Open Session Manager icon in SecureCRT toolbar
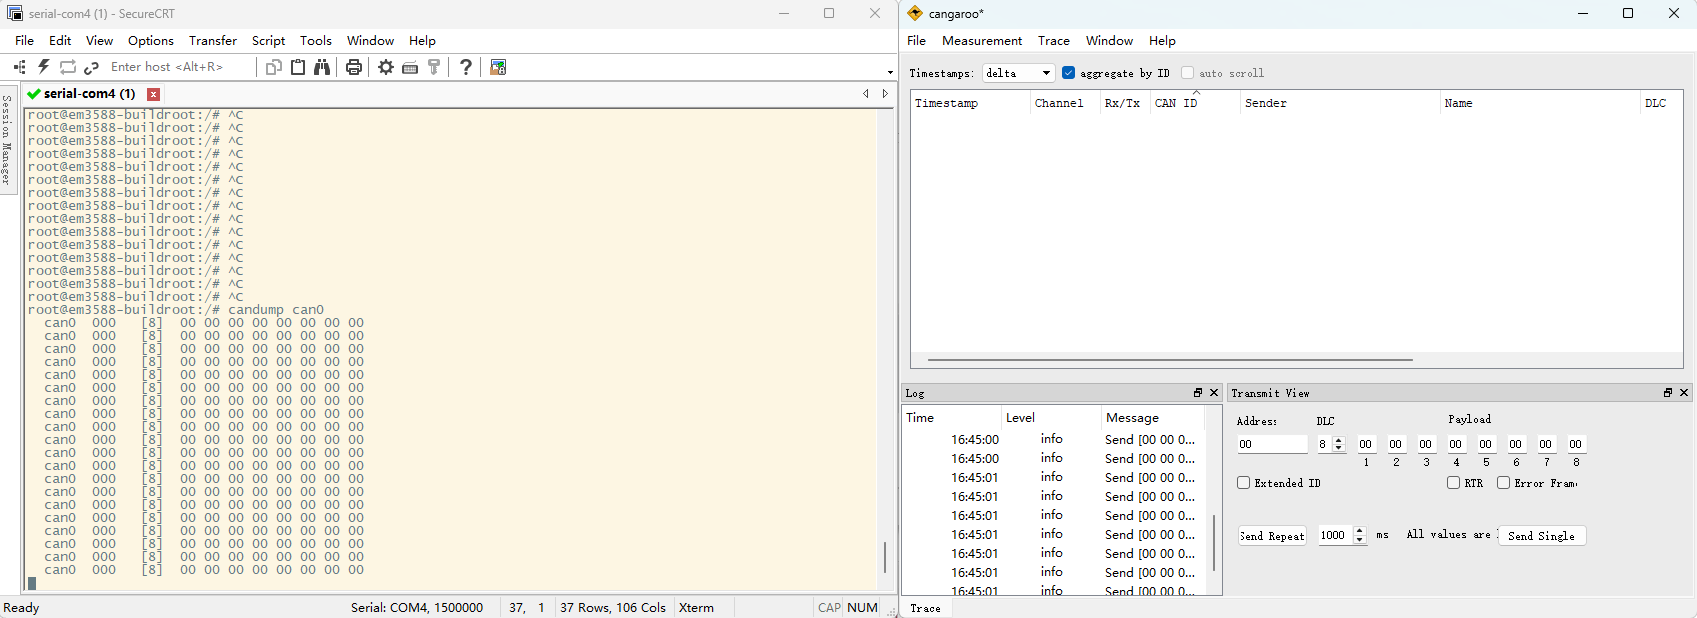Screen dimensions: 1697x618 click(20, 67)
